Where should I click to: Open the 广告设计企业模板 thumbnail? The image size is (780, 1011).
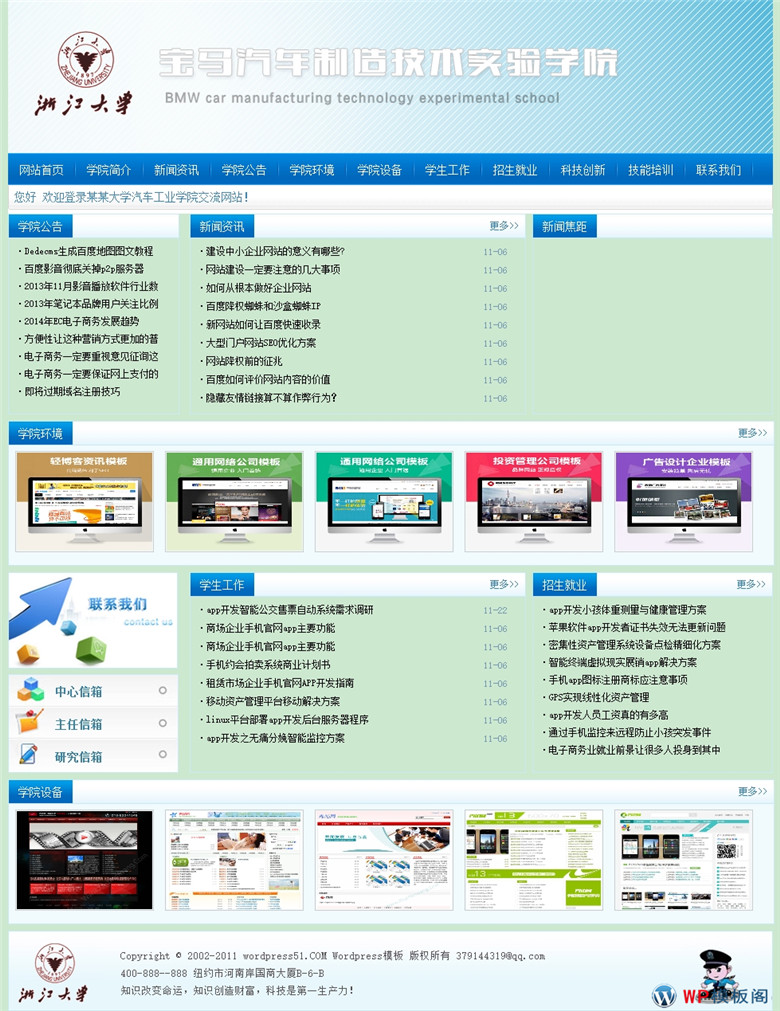(683, 502)
